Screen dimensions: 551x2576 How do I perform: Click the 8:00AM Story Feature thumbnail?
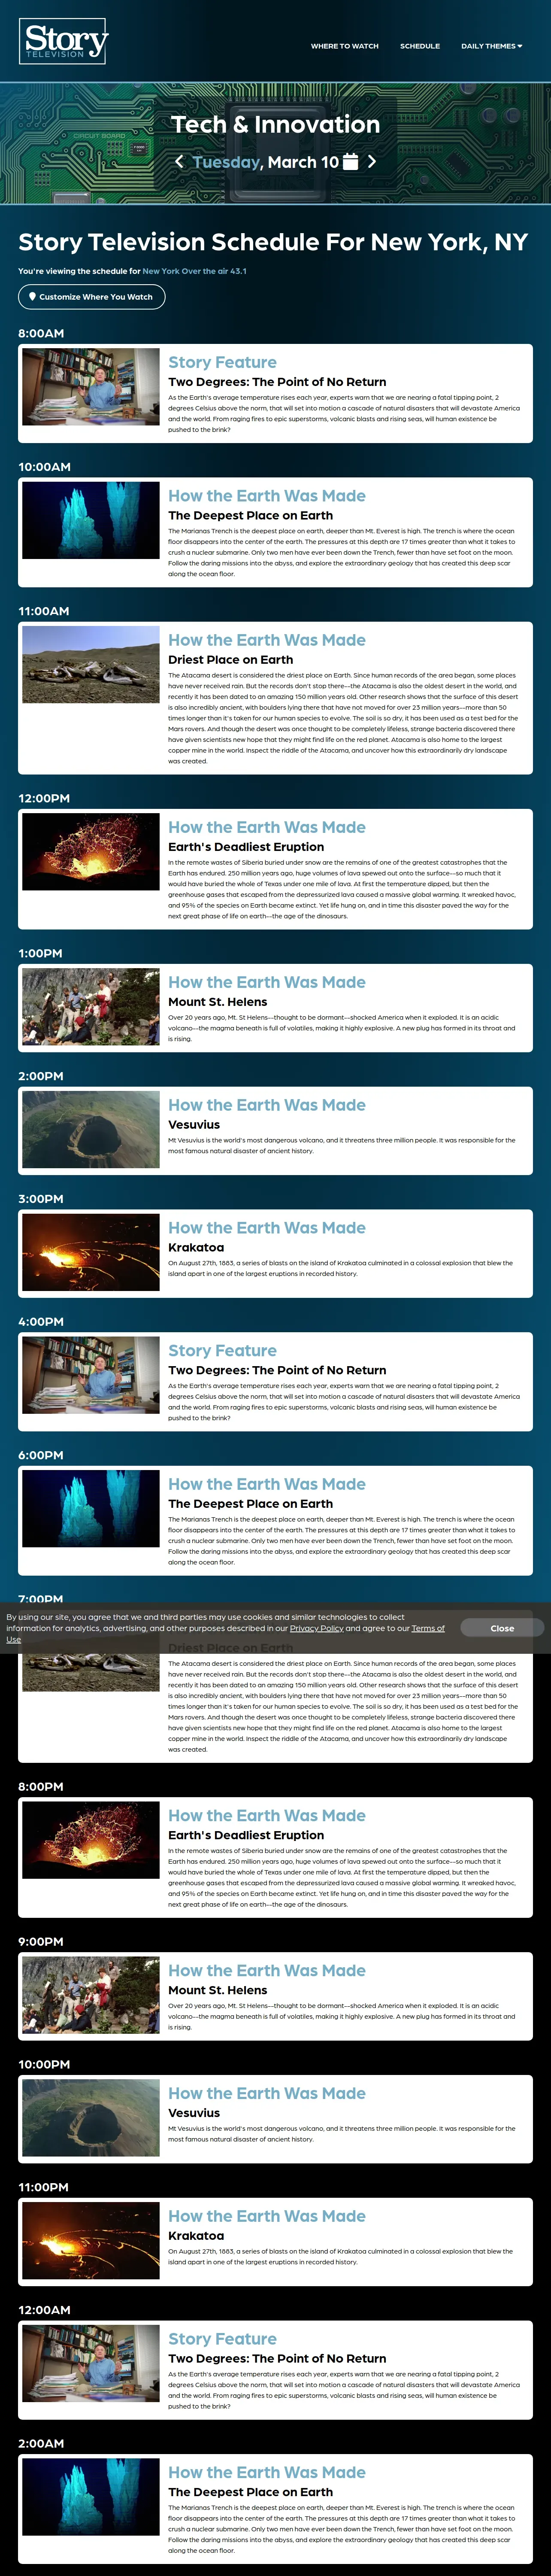91,386
